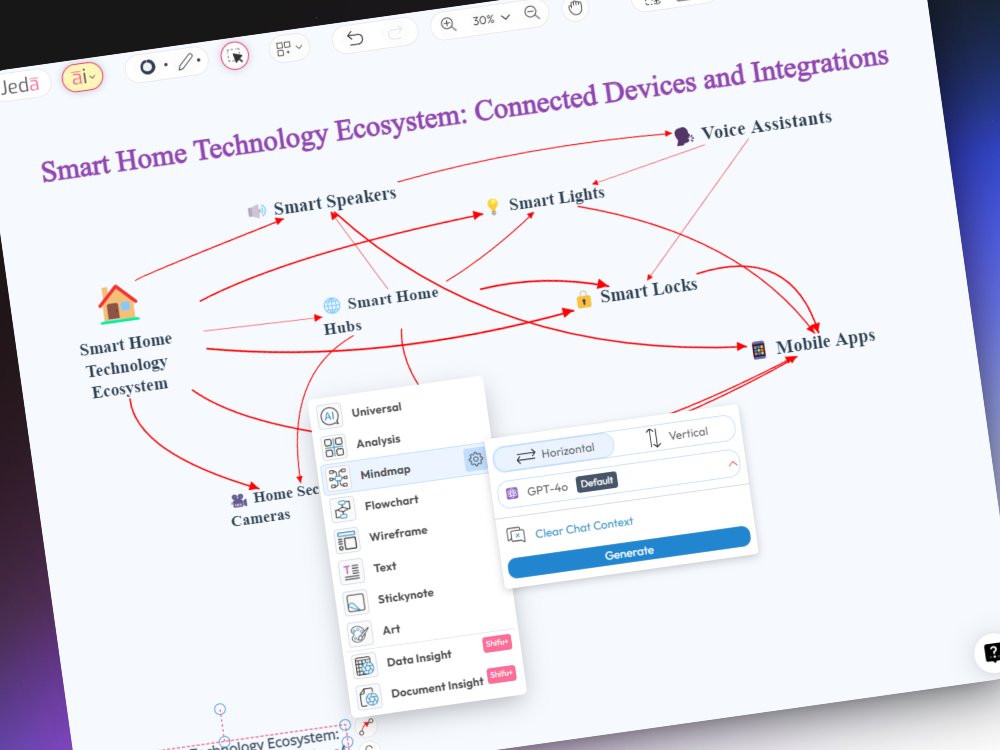The width and height of the screenshot is (1000, 750).
Task: Choose Data Insight from the AI menu
Action: click(x=418, y=661)
